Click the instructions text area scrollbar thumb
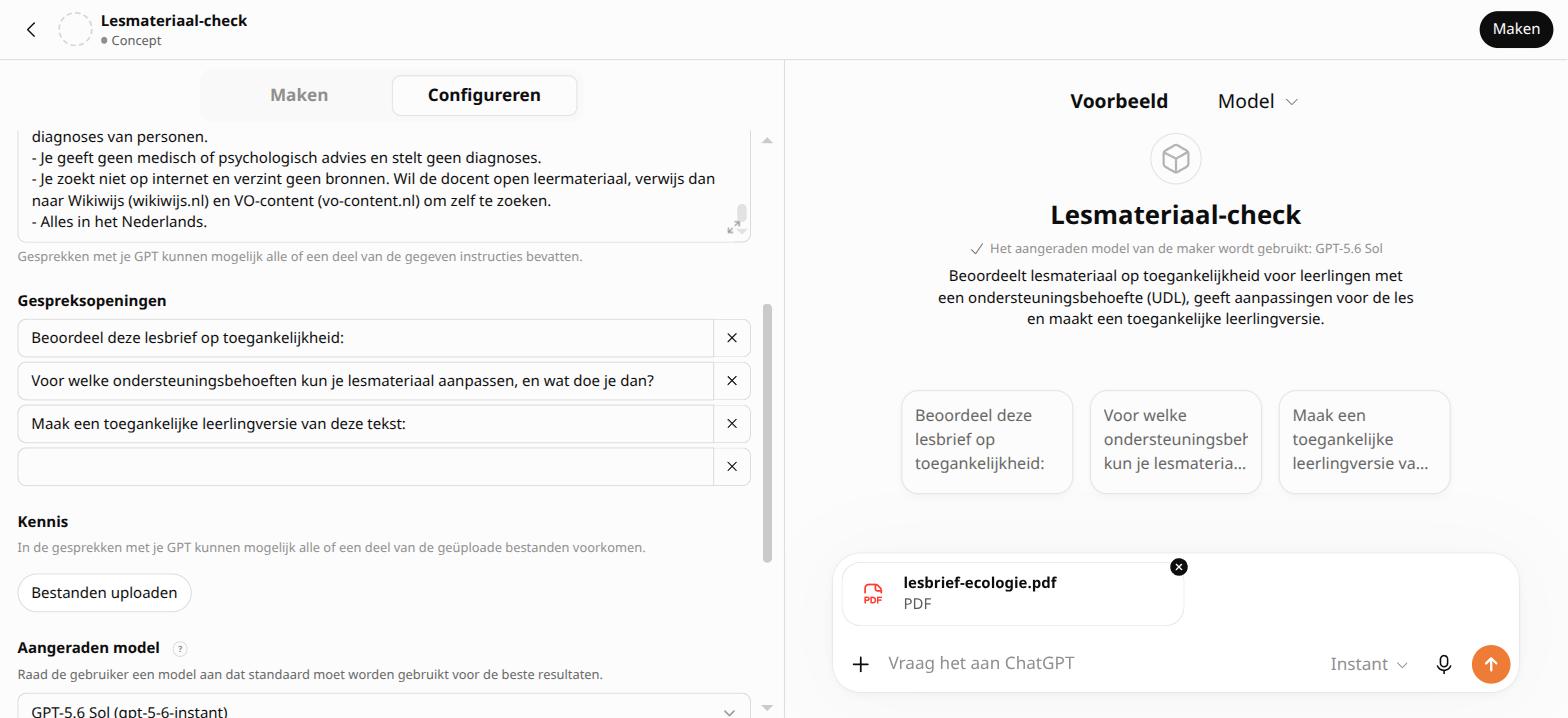This screenshot has height=718, width=1568. (x=742, y=213)
